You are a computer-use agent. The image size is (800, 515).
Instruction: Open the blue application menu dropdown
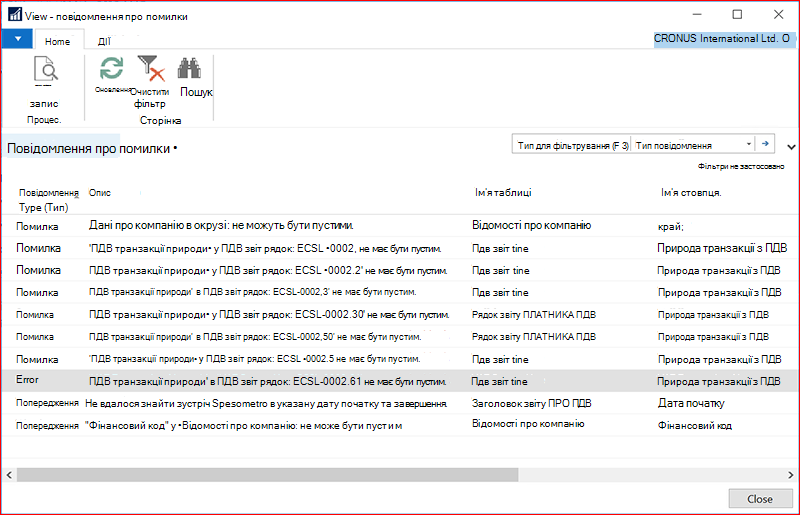[x=17, y=39]
